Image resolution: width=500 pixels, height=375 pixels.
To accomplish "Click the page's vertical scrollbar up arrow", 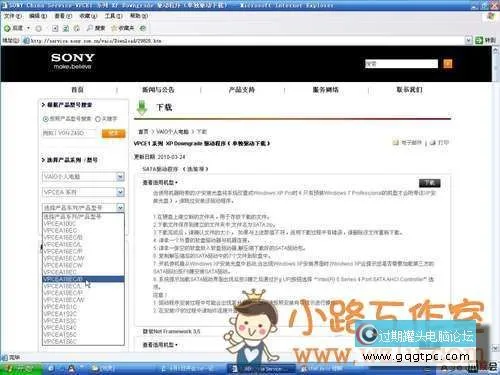I will point(496,50).
